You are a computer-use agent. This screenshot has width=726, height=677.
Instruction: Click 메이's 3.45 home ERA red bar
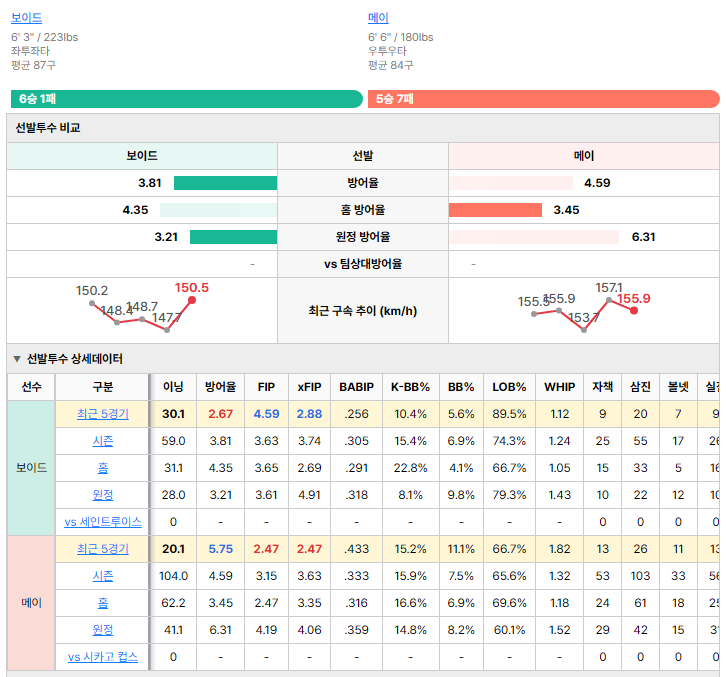(x=495, y=210)
